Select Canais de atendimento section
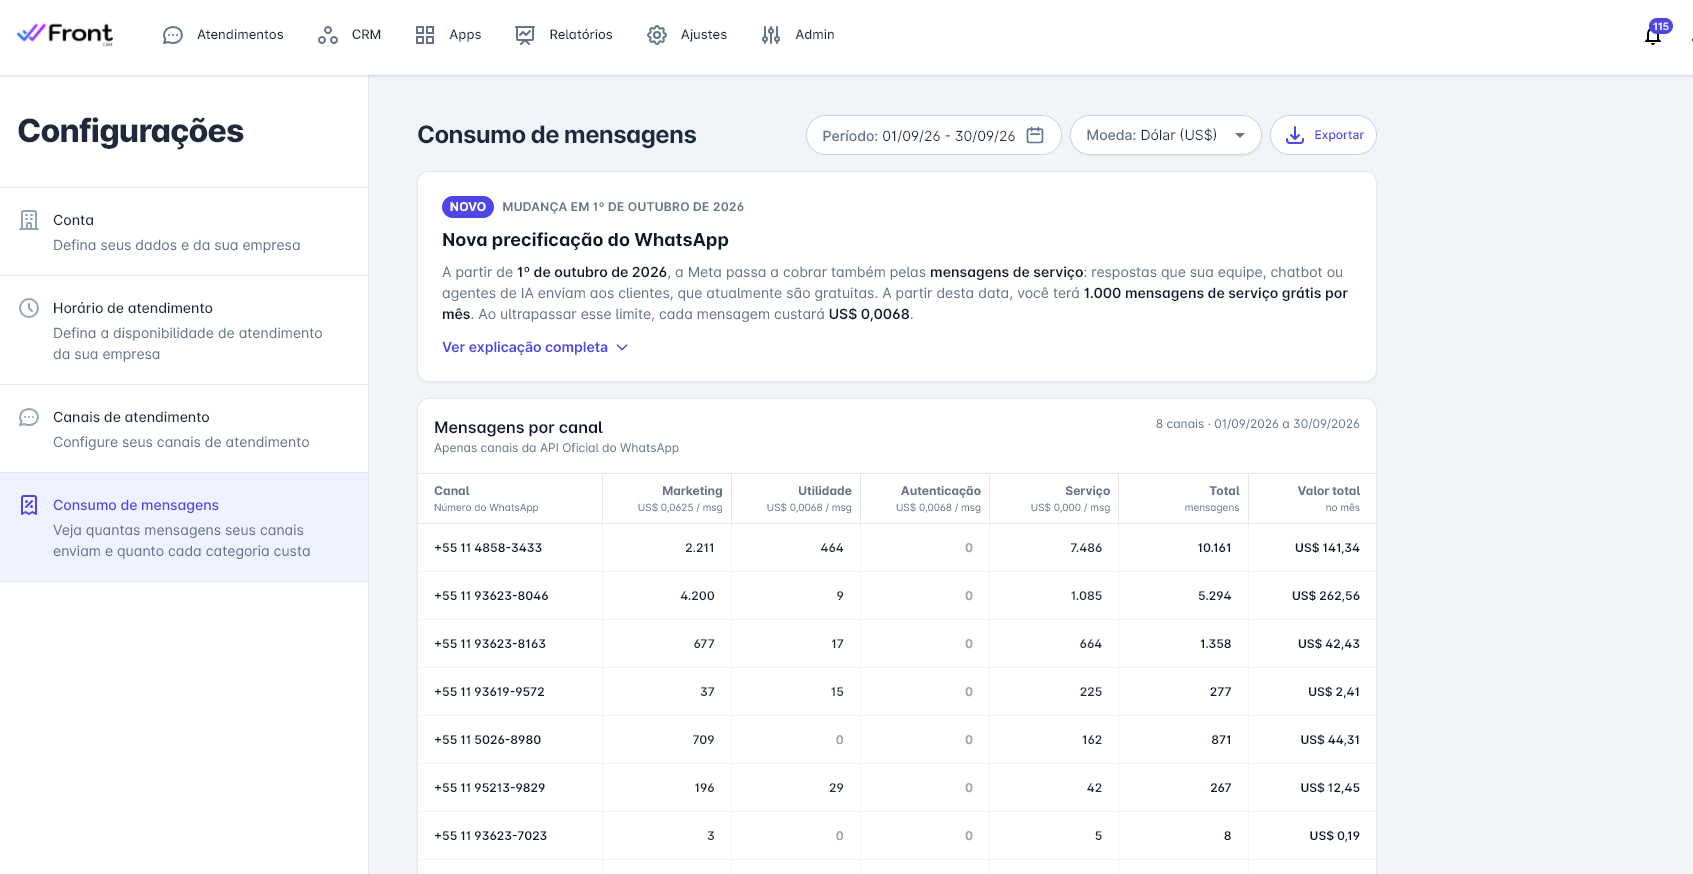 tap(184, 429)
